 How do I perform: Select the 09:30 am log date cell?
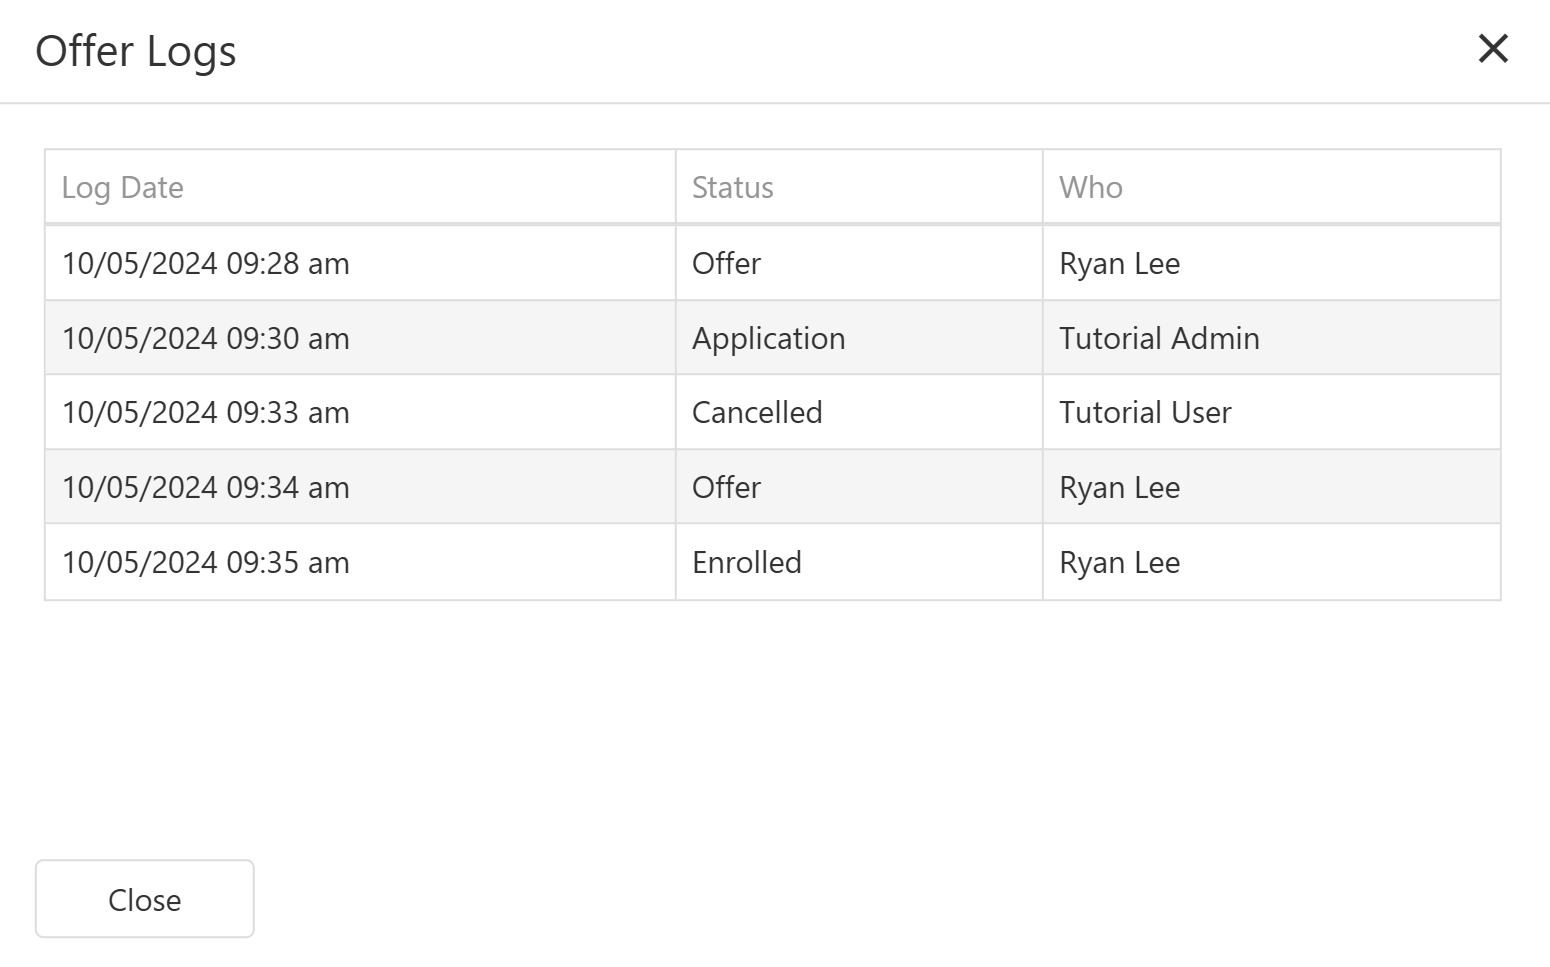tap(206, 339)
